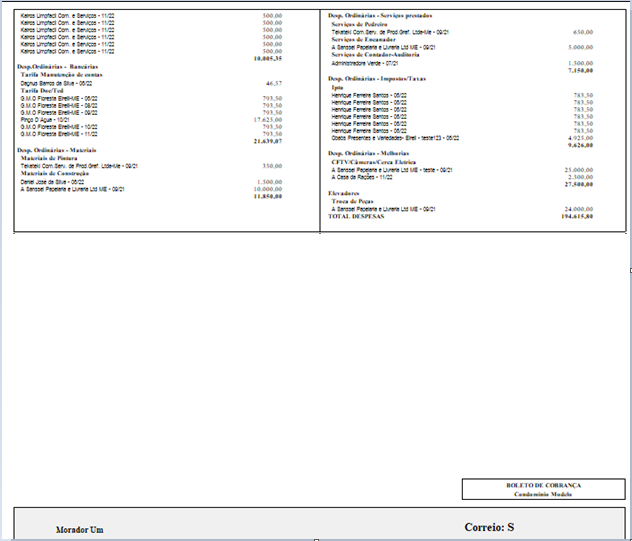Image resolution: width=632 pixels, height=541 pixels.
Task: Click row 'G.M.O Floresta Eireli-ME - 09/22'
Action: [59, 112]
